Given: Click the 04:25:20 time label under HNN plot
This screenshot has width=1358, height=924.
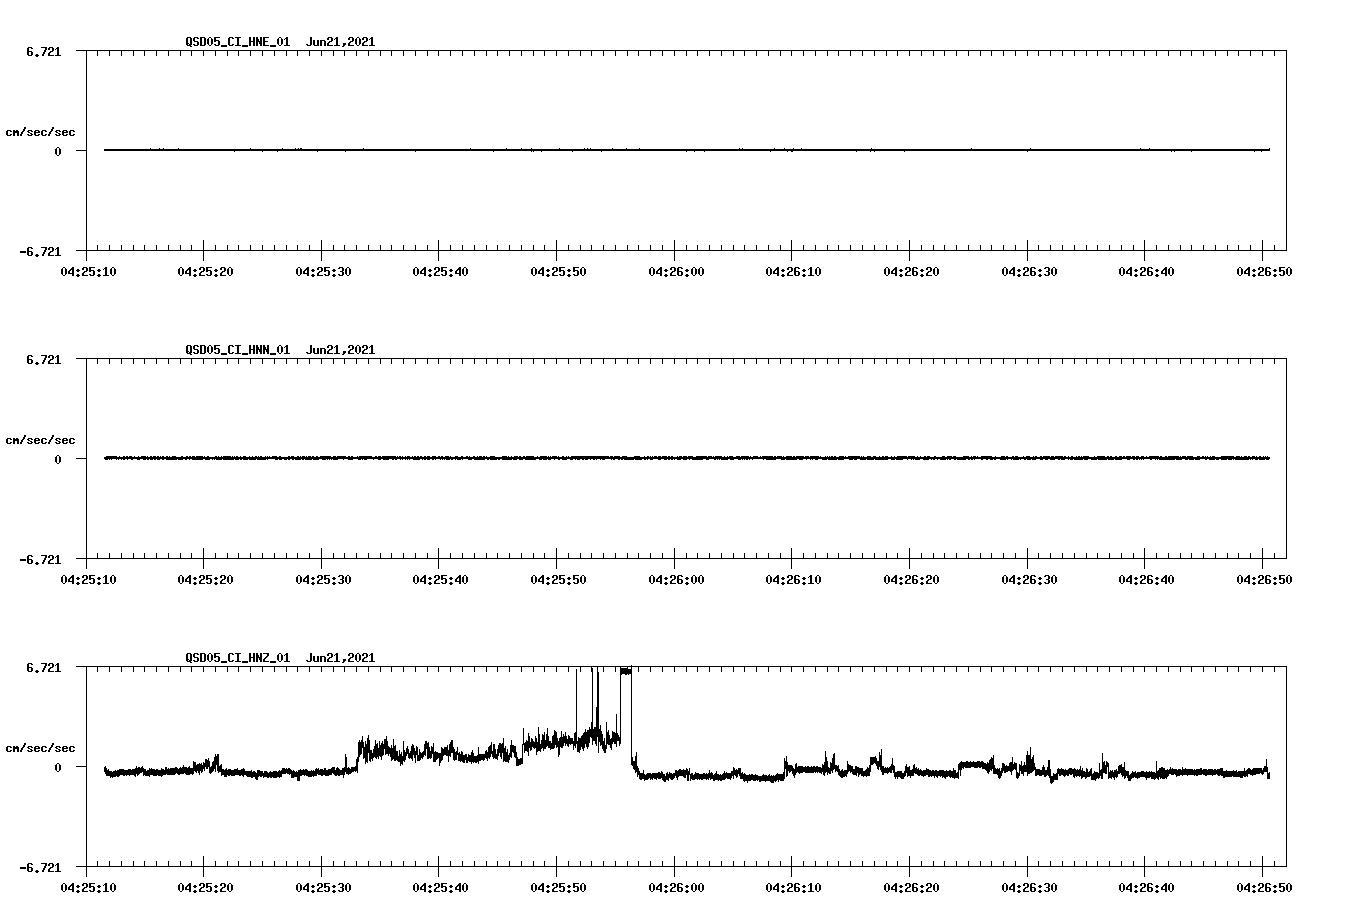Looking at the screenshot, I should pyautogui.click(x=204, y=579).
